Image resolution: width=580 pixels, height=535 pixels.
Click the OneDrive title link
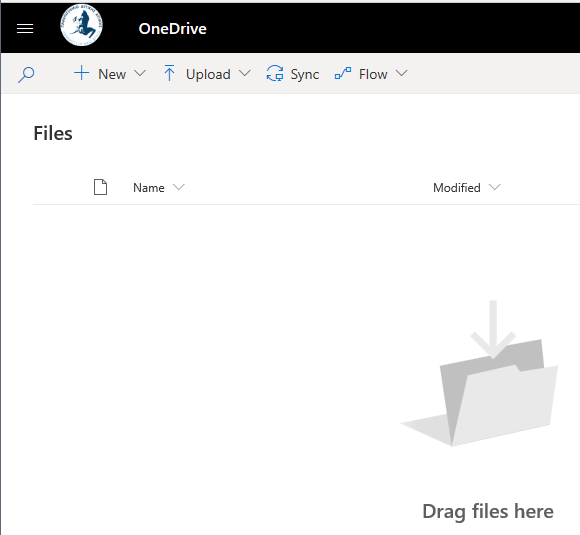pos(172,28)
